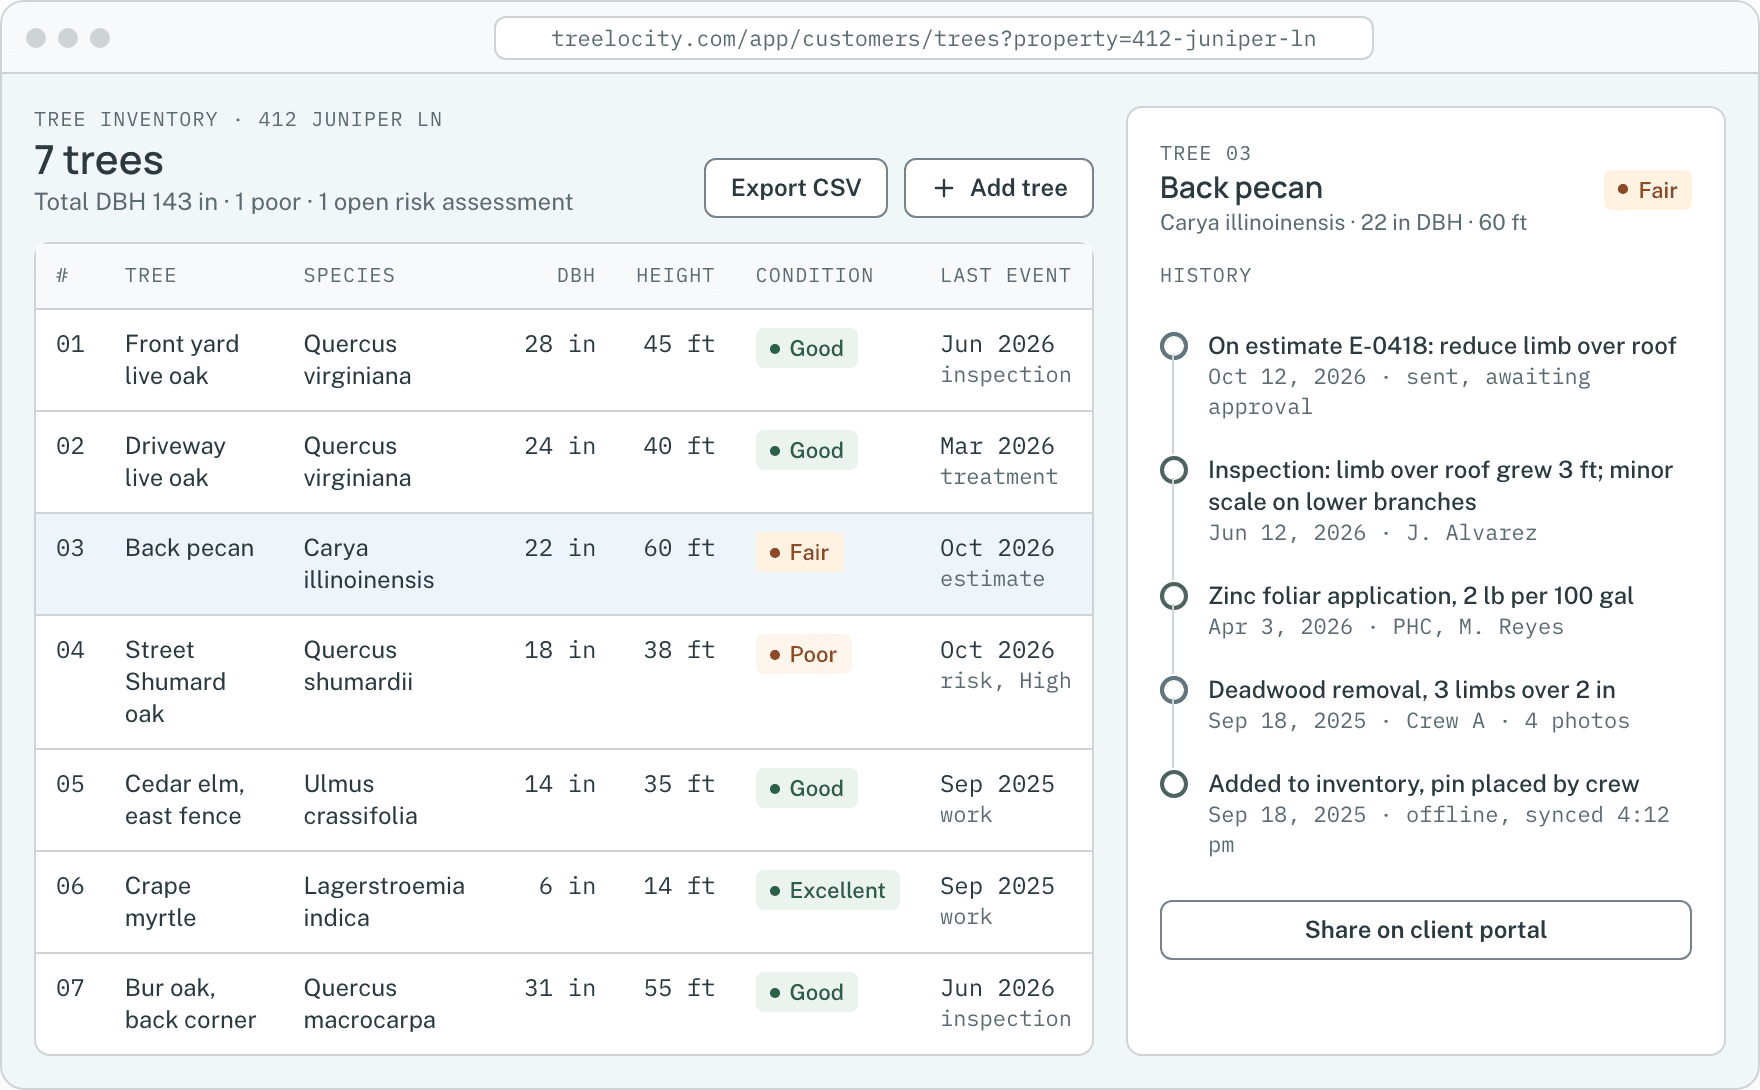Sort by the LAST EVENT column header
1760x1090 pixels.
[x=1005, y=276]
